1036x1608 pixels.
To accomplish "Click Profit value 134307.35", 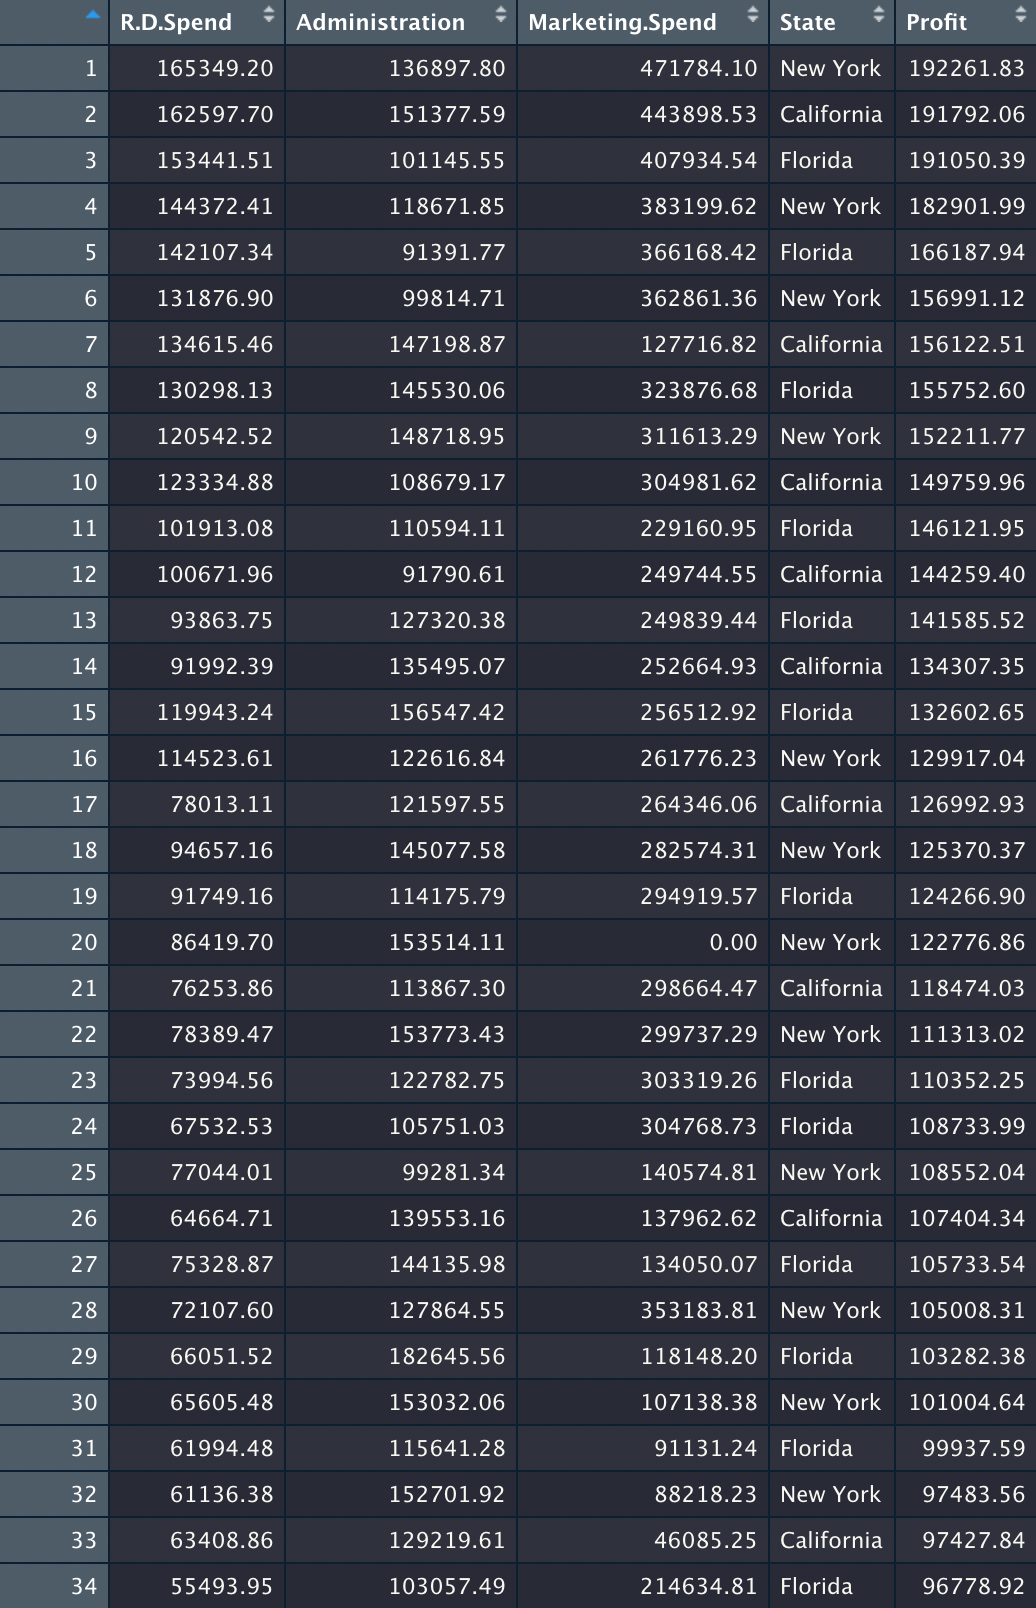I will pos(967,666).
